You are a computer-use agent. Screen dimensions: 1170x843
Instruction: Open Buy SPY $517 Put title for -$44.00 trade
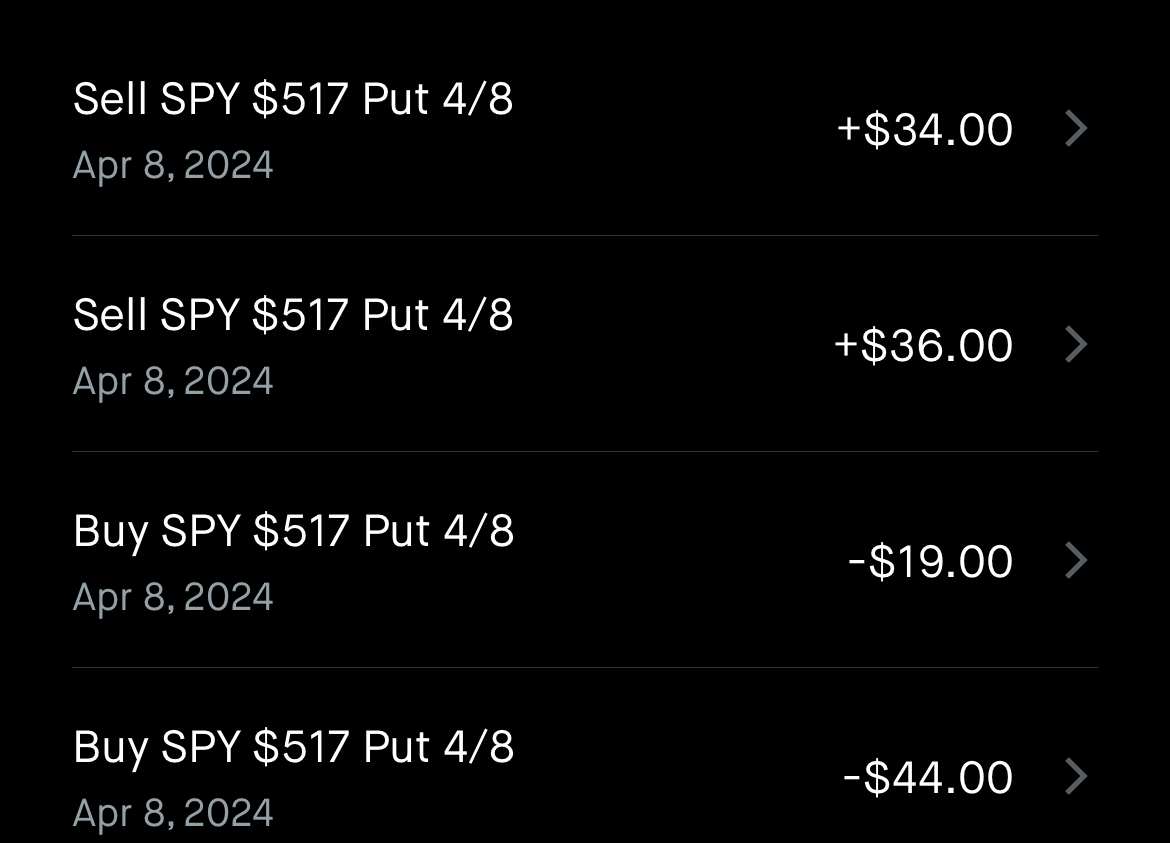pyautogui.click(x=293, y=748)
